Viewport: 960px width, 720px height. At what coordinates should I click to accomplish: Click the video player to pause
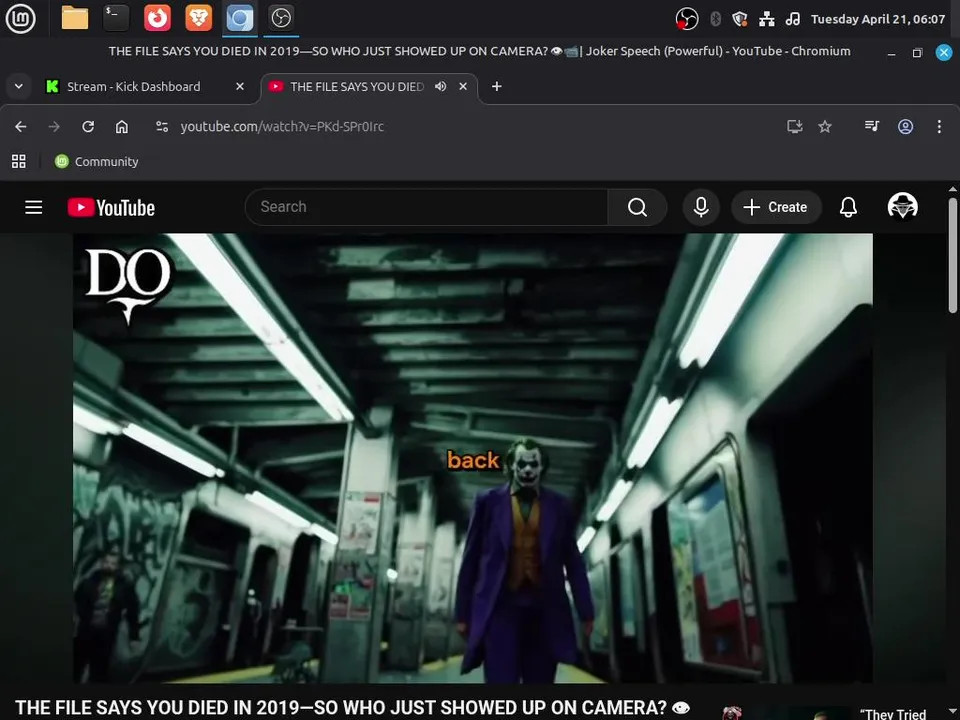tap(473, 458)
